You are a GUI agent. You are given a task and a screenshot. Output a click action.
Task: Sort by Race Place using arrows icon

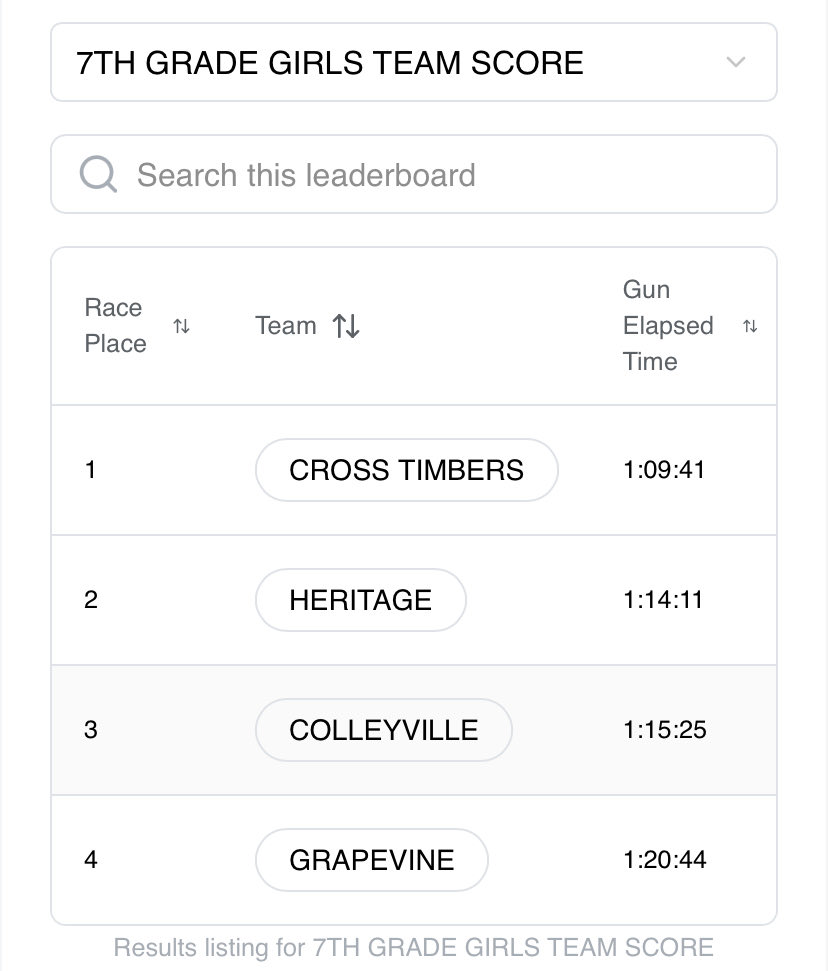coord(181,326)
